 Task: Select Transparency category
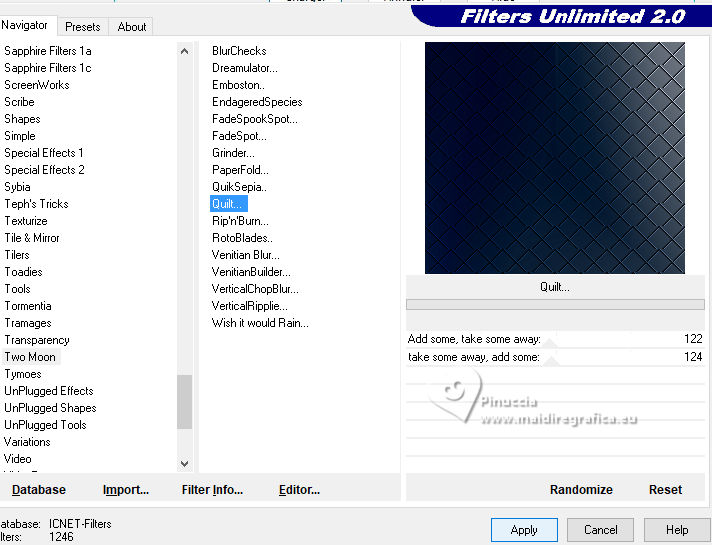click(37, 340)
